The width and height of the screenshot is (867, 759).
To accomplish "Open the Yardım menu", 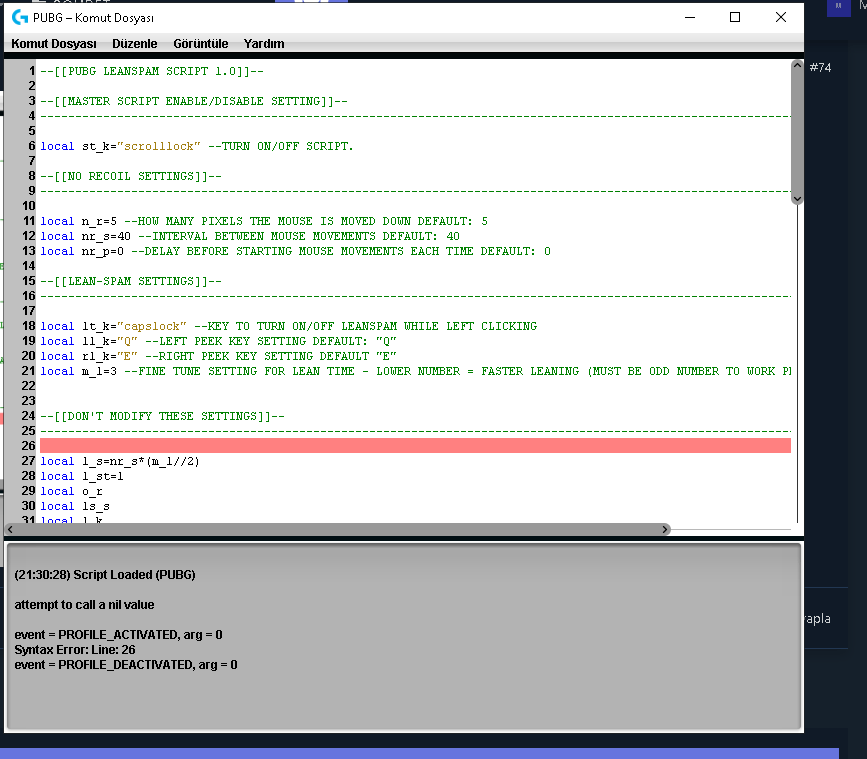I will [264, 44].
